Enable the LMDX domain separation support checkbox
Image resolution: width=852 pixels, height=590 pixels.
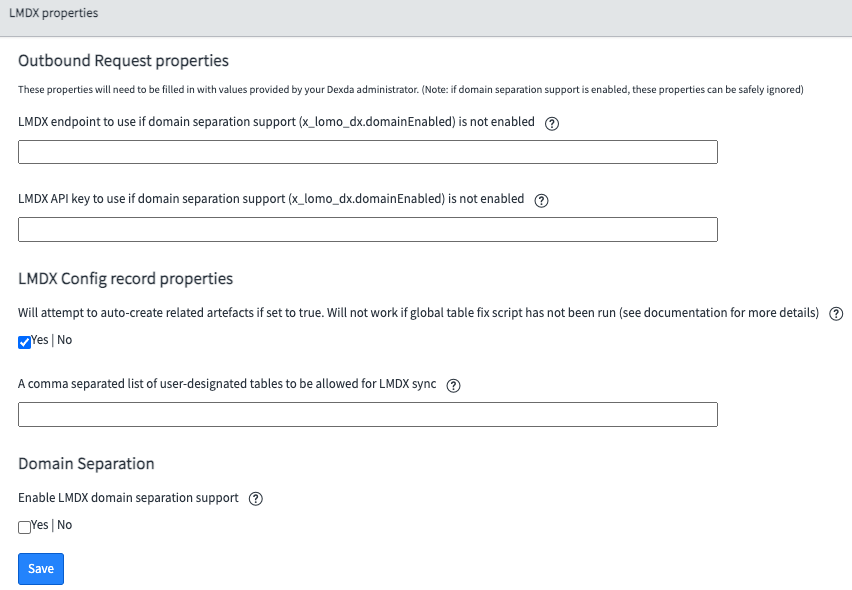pos(24,528)
